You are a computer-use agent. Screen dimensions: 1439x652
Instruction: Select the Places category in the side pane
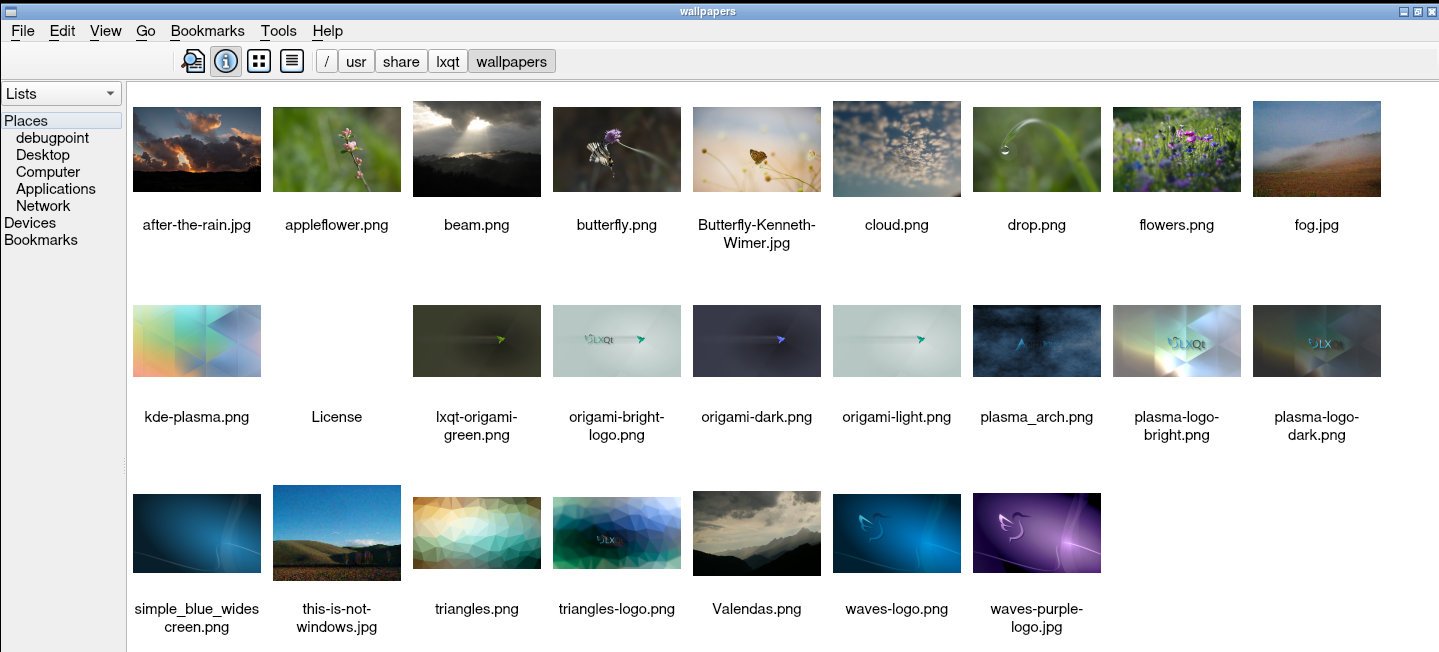pyautogui.click(x=26, y=121)
